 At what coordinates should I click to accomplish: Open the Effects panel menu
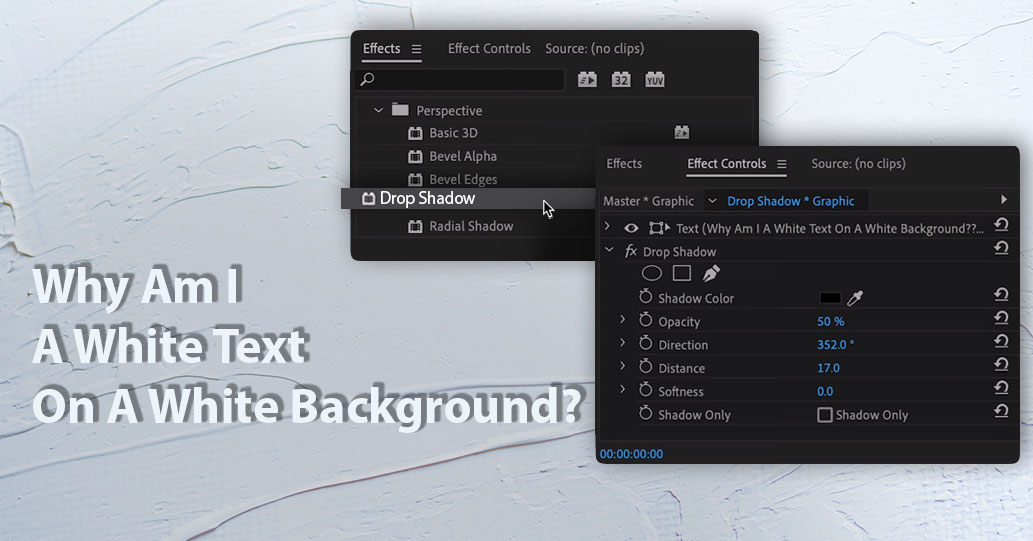click(x=417, y=49)
